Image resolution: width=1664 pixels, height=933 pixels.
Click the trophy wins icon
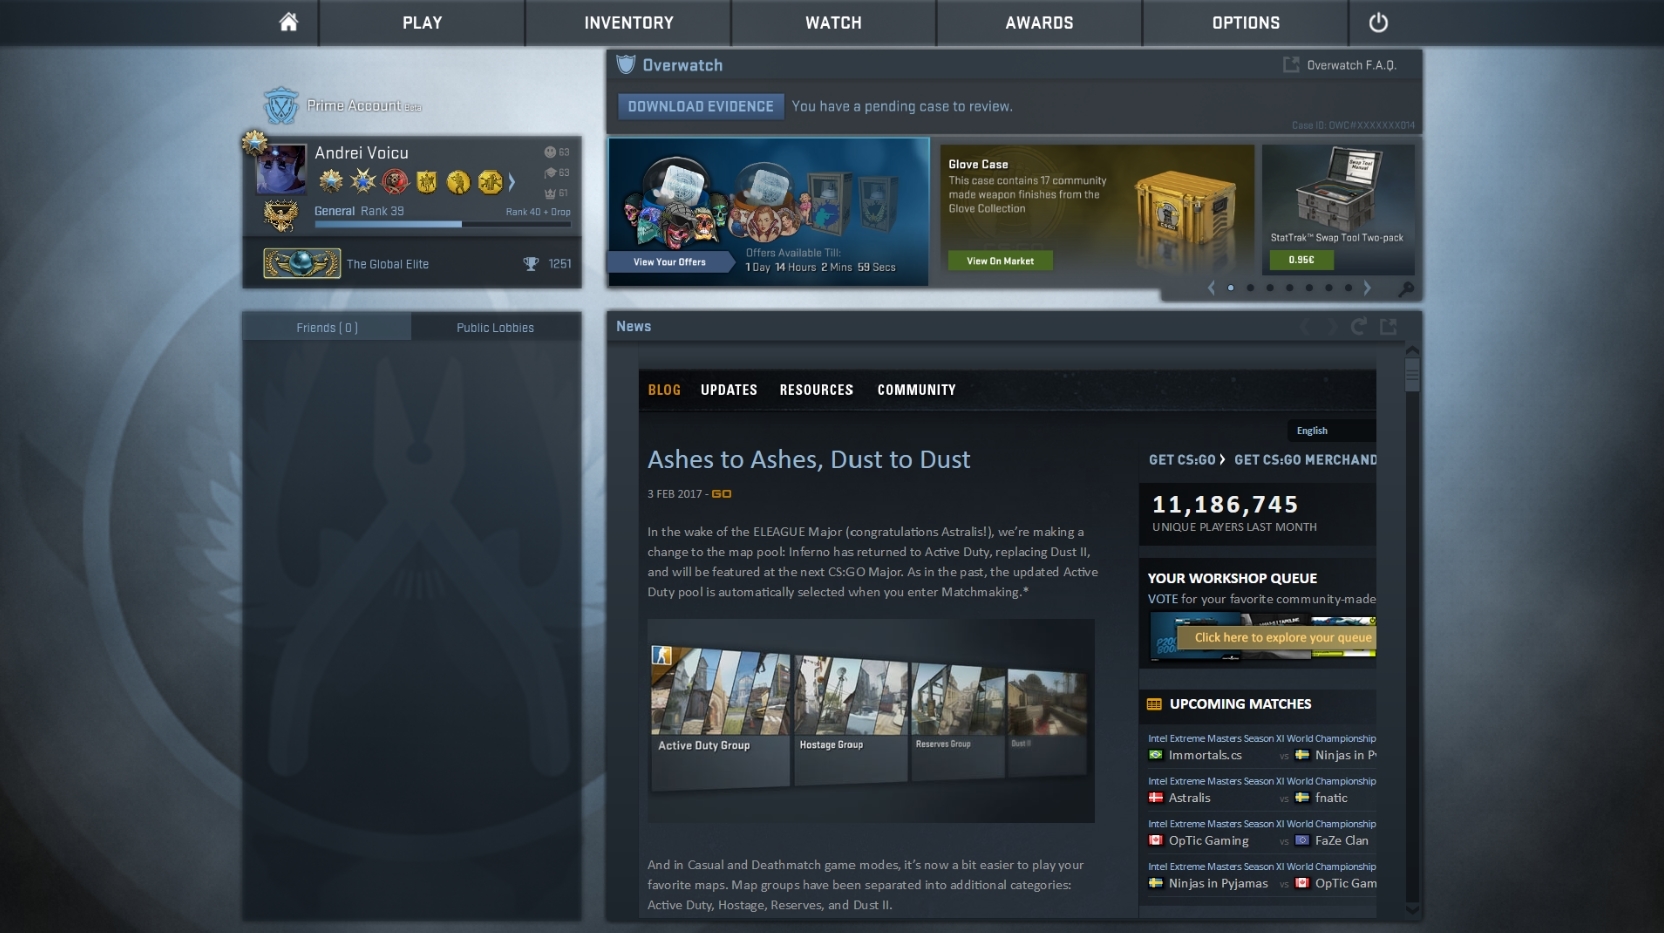[x=531, y=264]
